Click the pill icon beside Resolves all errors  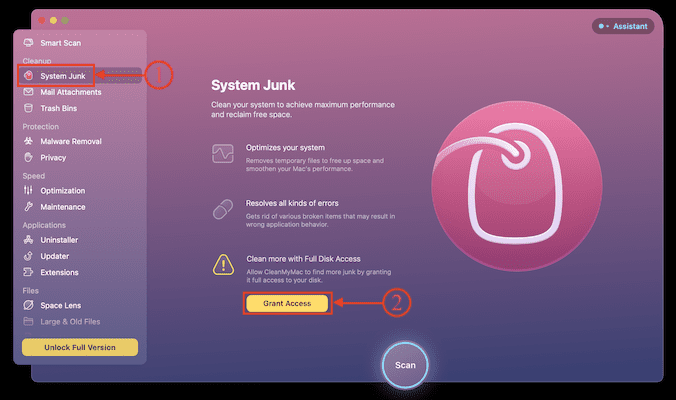tap(223, 209)
